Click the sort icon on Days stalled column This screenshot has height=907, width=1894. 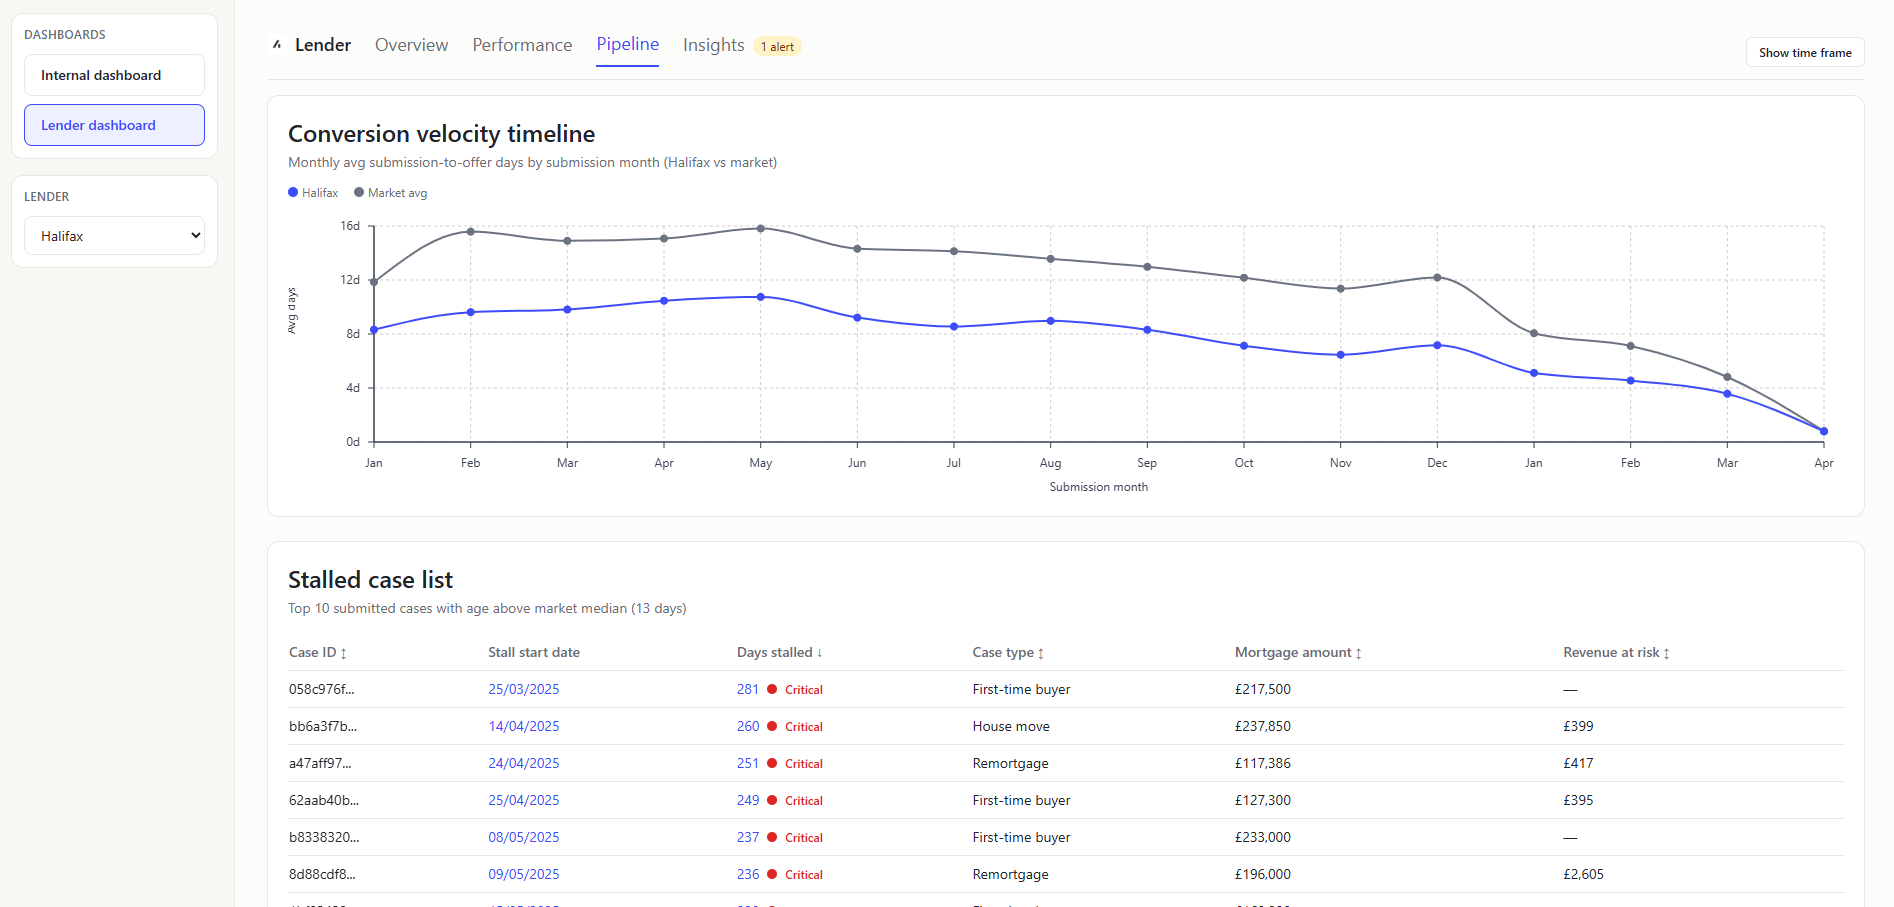coord(819,652)
